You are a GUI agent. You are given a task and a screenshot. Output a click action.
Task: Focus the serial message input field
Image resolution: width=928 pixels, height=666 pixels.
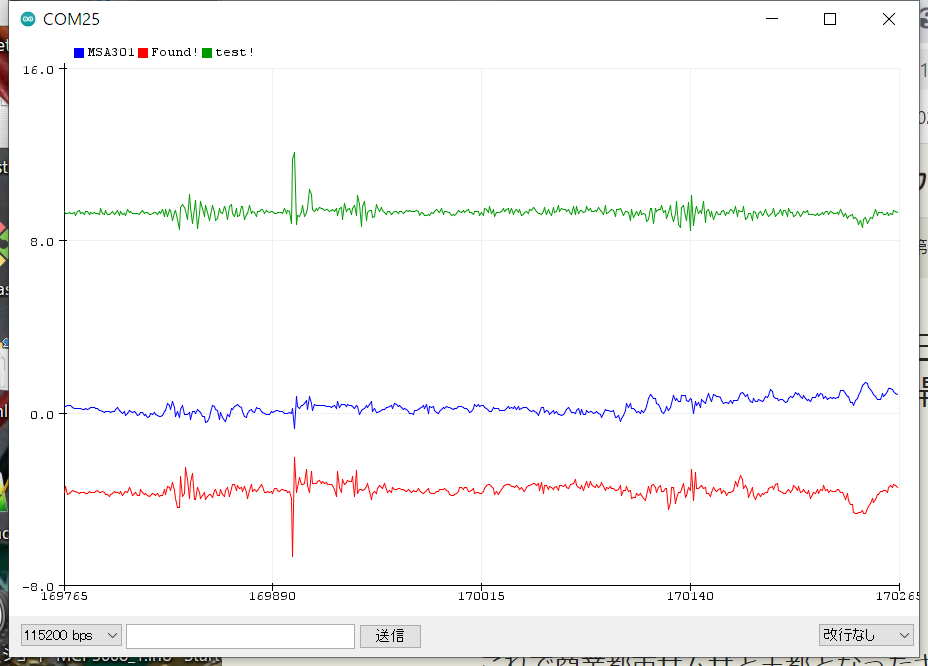point(240,636)
